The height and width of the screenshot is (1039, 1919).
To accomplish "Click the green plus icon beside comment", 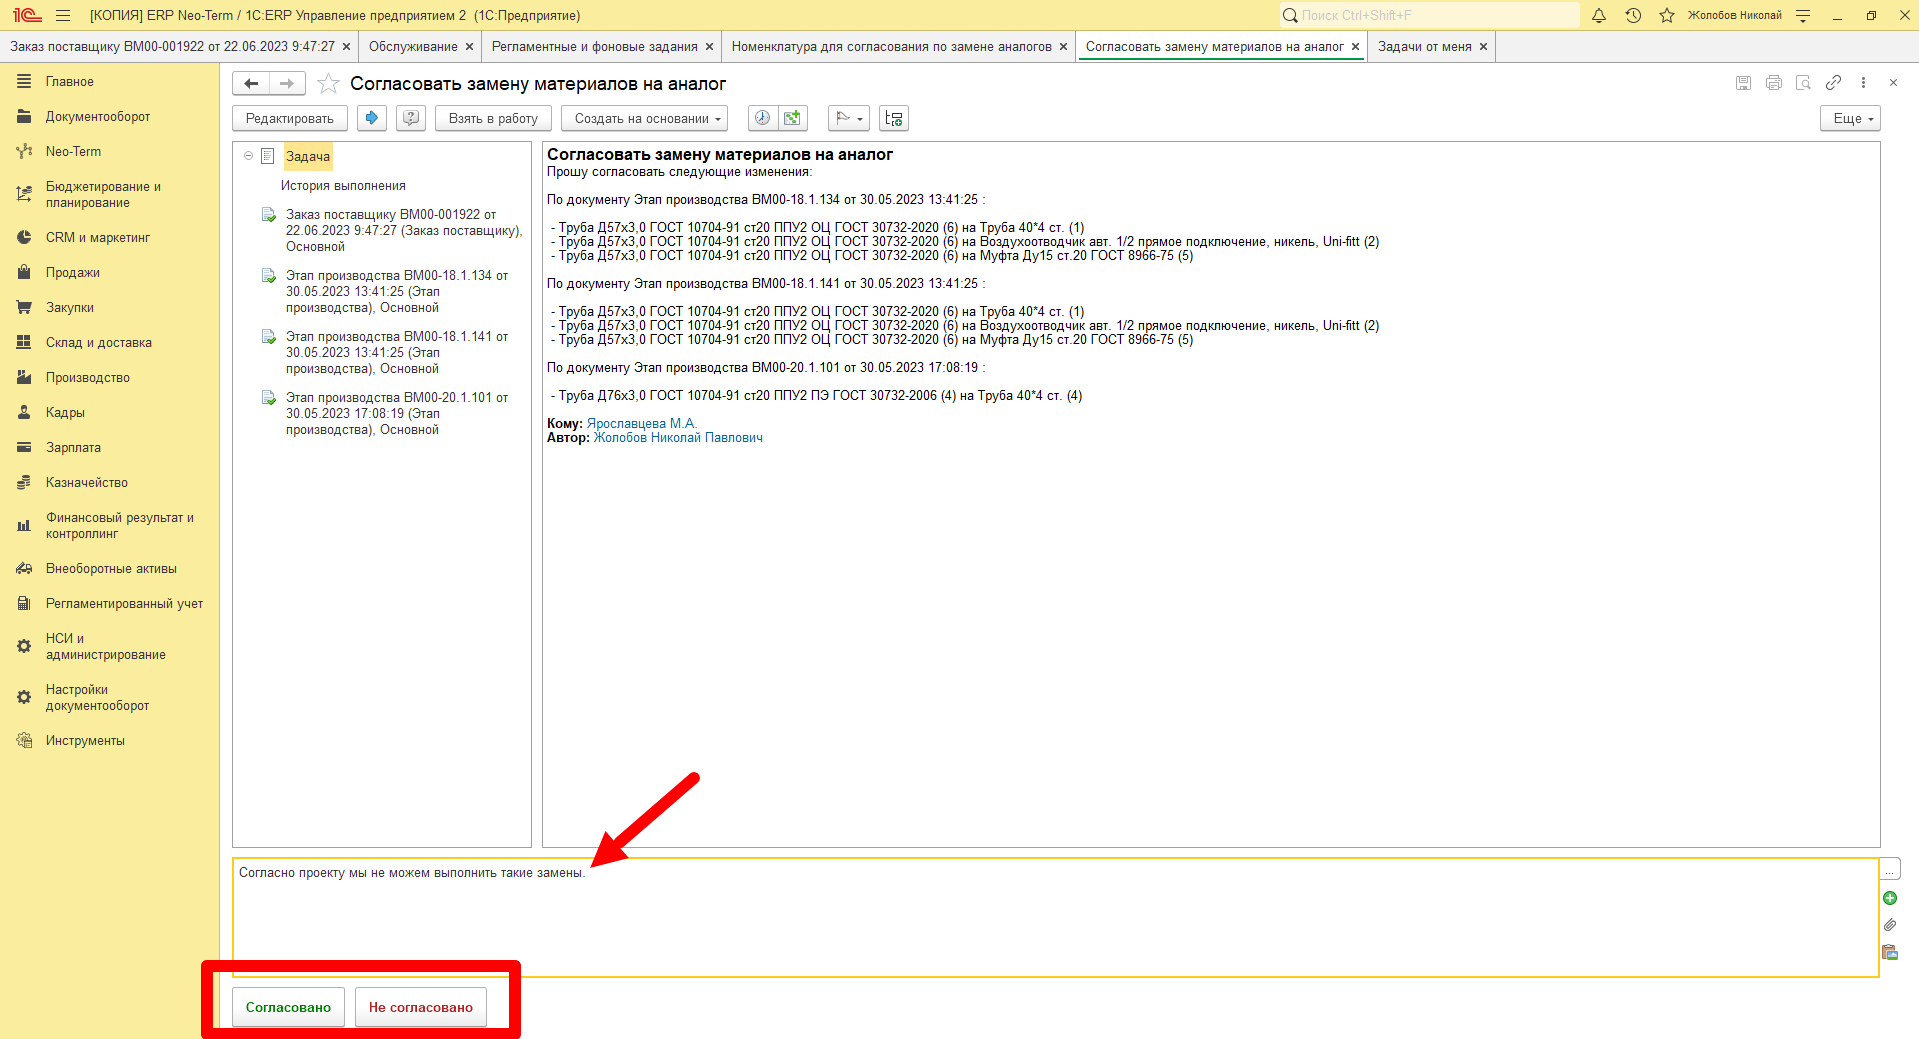I will coord(1890,898).
